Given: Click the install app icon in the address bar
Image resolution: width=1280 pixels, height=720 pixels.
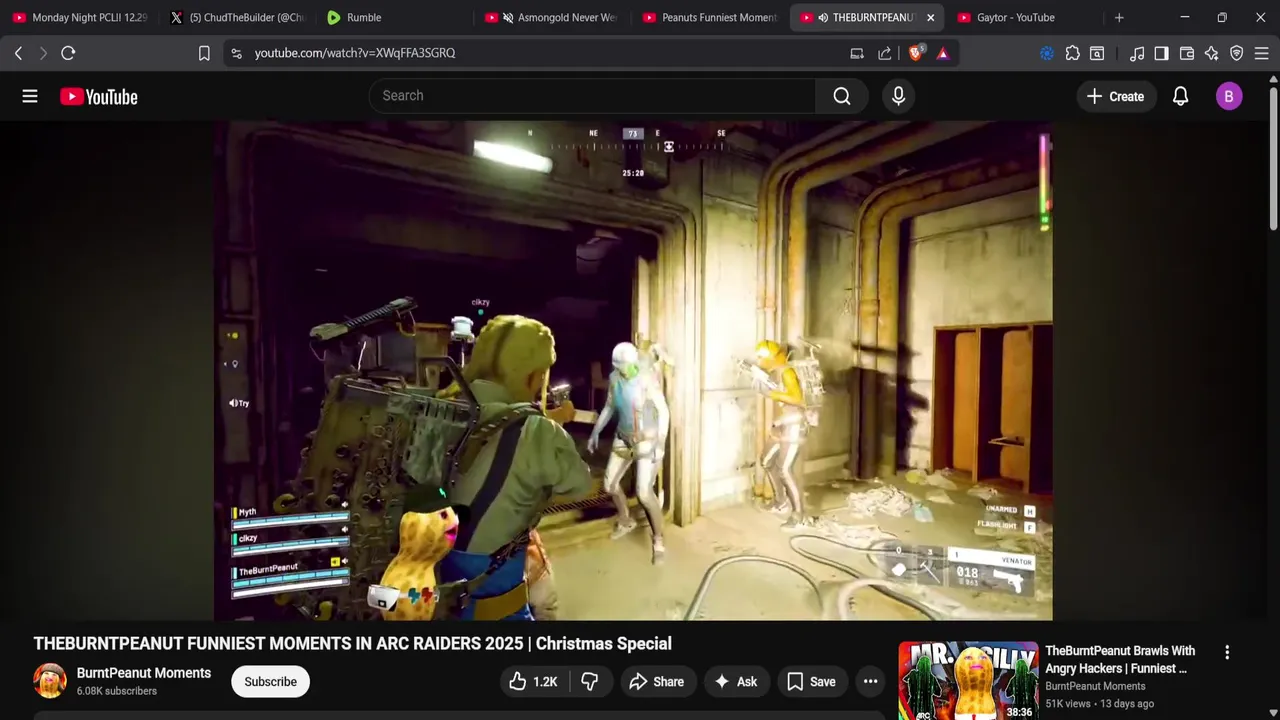Looking at the screenshot, I should 857,53.
